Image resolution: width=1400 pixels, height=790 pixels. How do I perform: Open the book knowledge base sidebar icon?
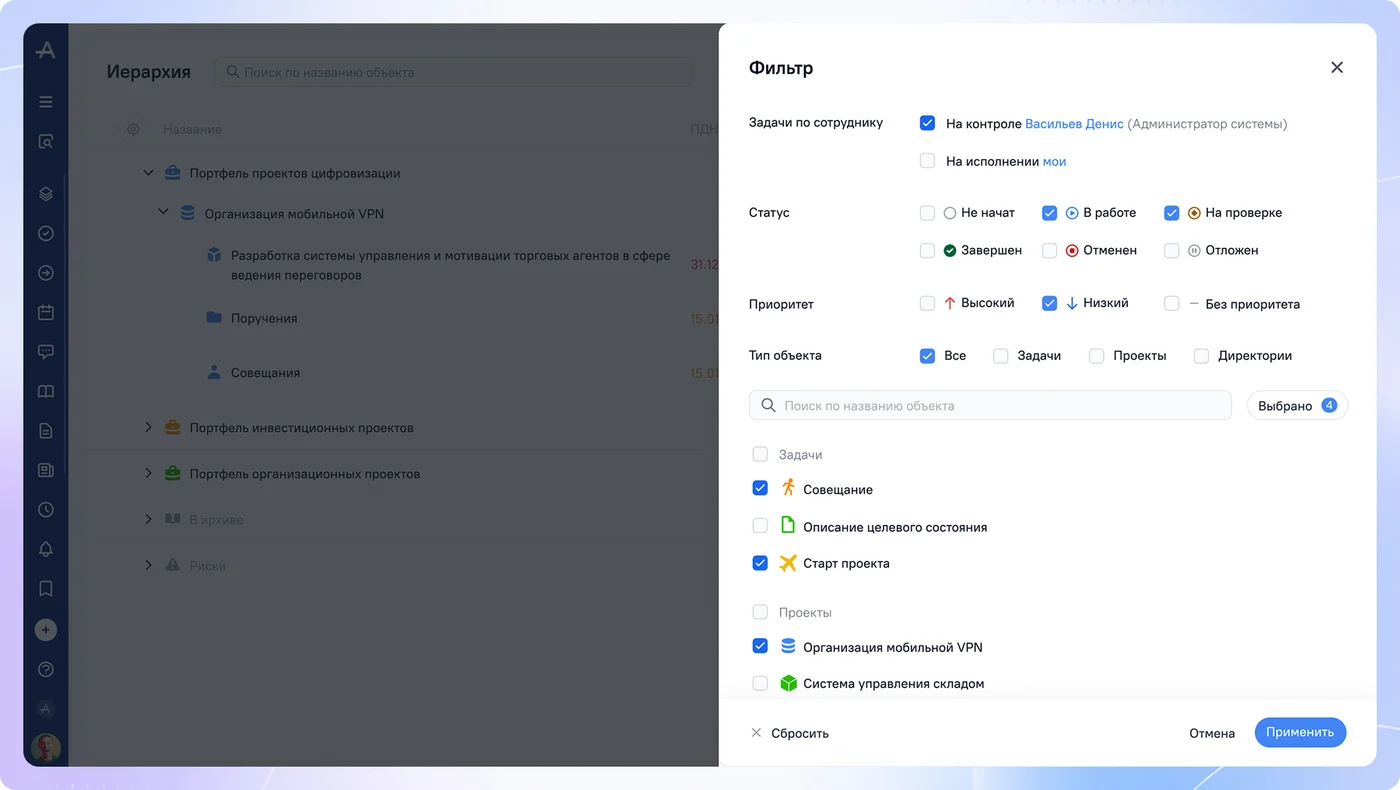(46, 392)
